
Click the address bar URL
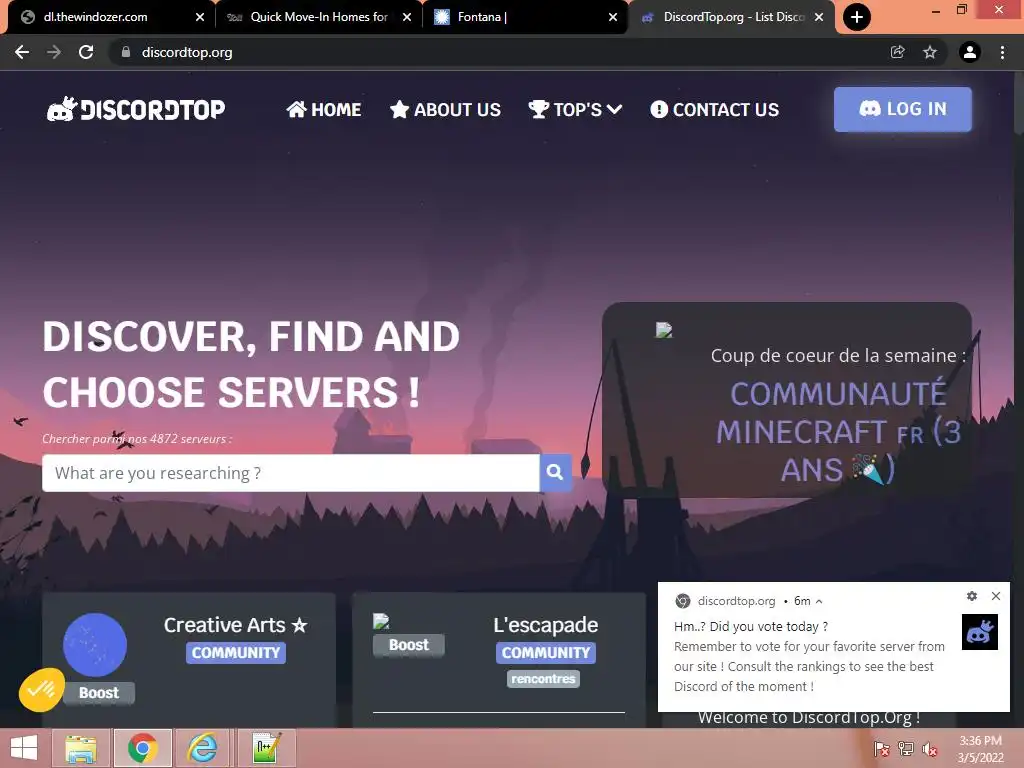pyautogui.click(x=187, y=52)
